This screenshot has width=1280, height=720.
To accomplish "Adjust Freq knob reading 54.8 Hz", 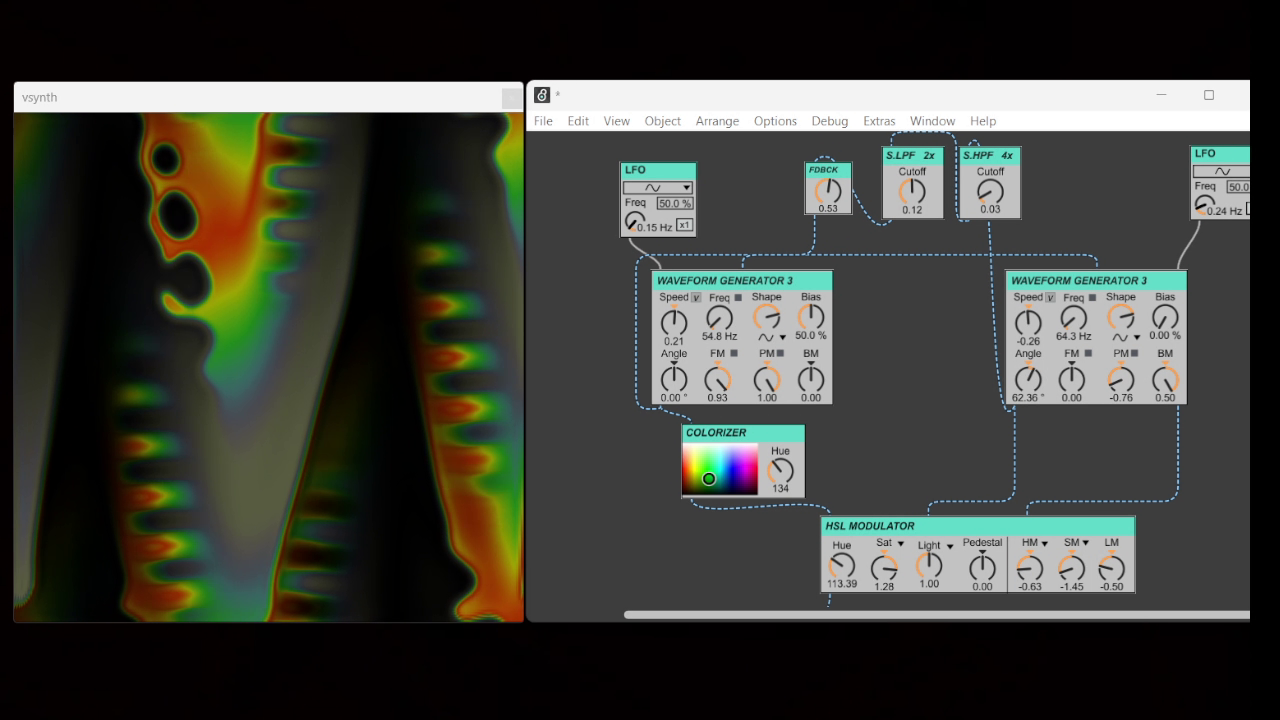I will (719, 318).
